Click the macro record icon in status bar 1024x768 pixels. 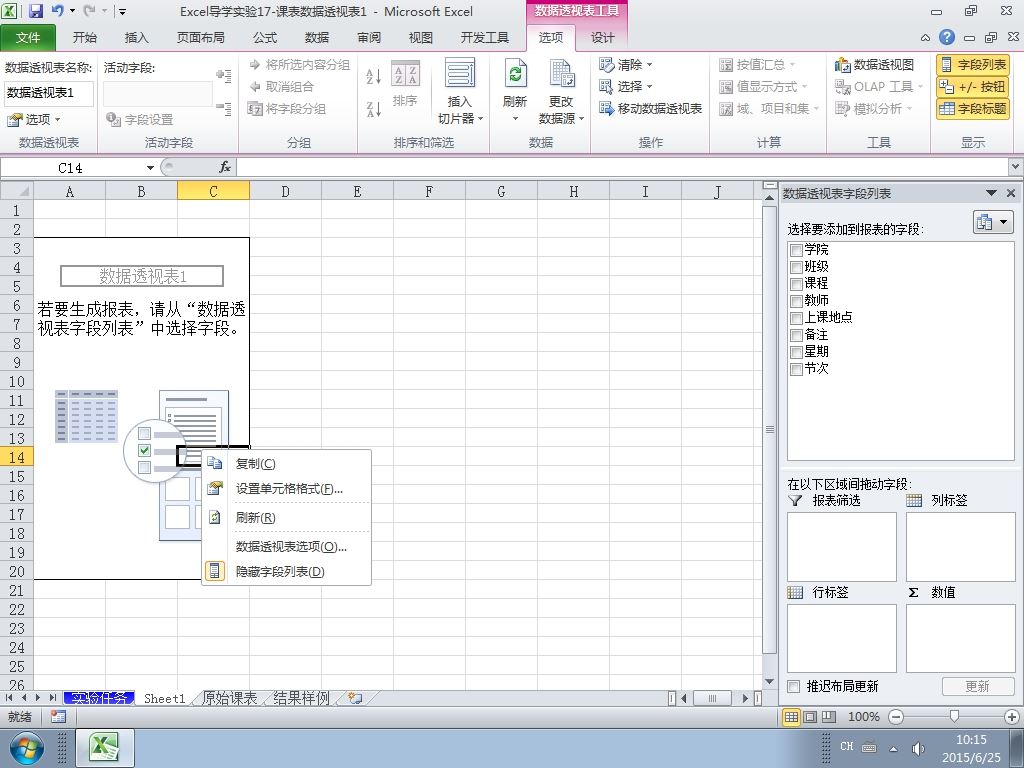click(58, 716)
